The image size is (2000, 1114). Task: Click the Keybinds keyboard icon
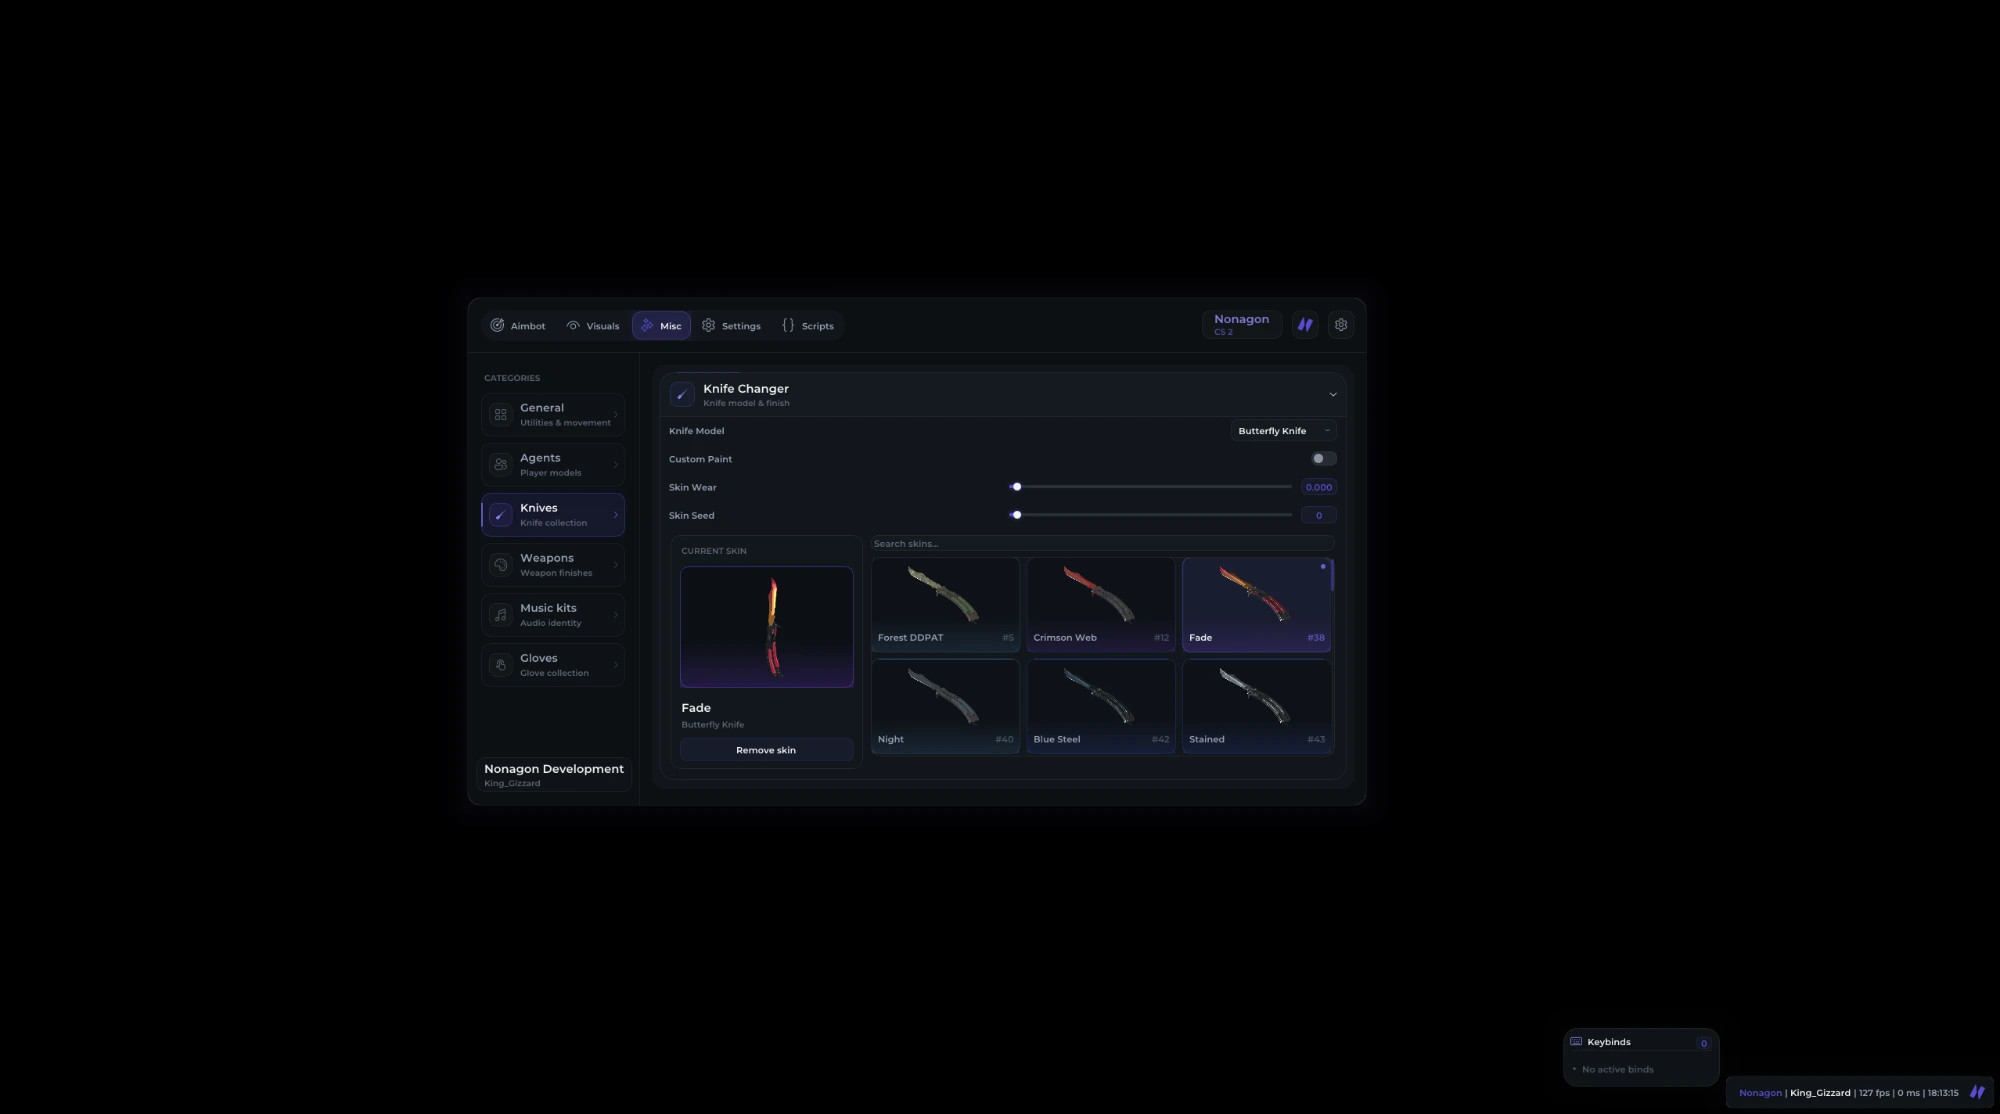pos(1576,1041)
